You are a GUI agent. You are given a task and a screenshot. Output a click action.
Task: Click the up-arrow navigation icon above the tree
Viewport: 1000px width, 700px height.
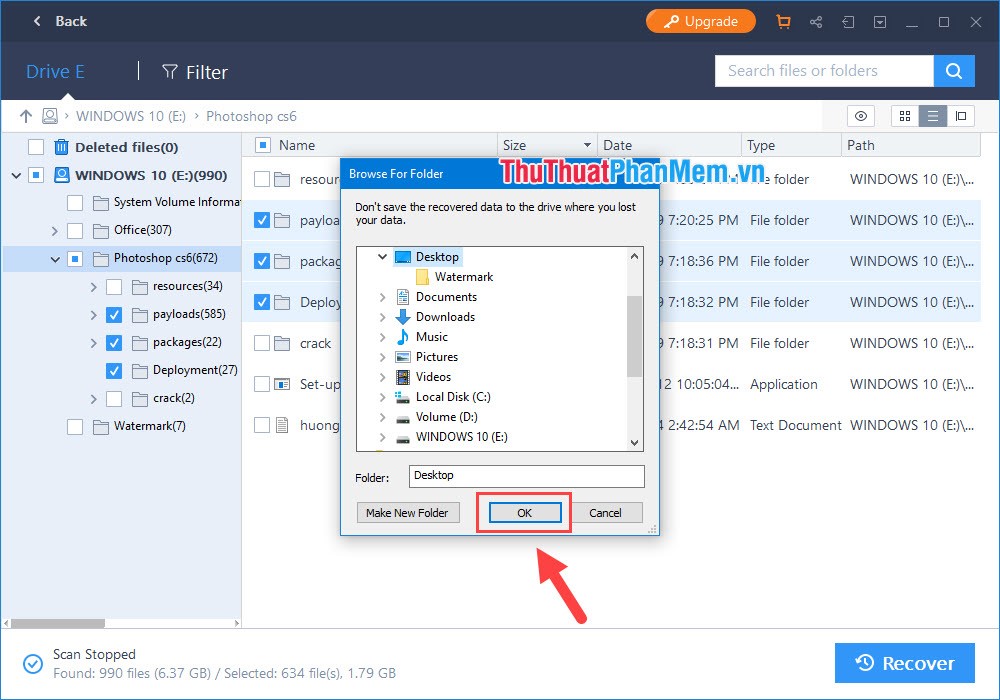pyautogui.click(x=25, y=116)
